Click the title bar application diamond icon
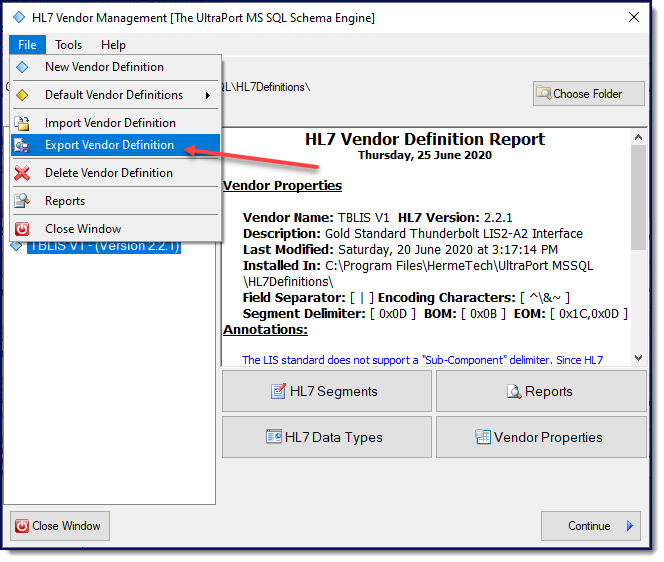The height and width of the screenshot is (562, 664). [x=19, y=17]
